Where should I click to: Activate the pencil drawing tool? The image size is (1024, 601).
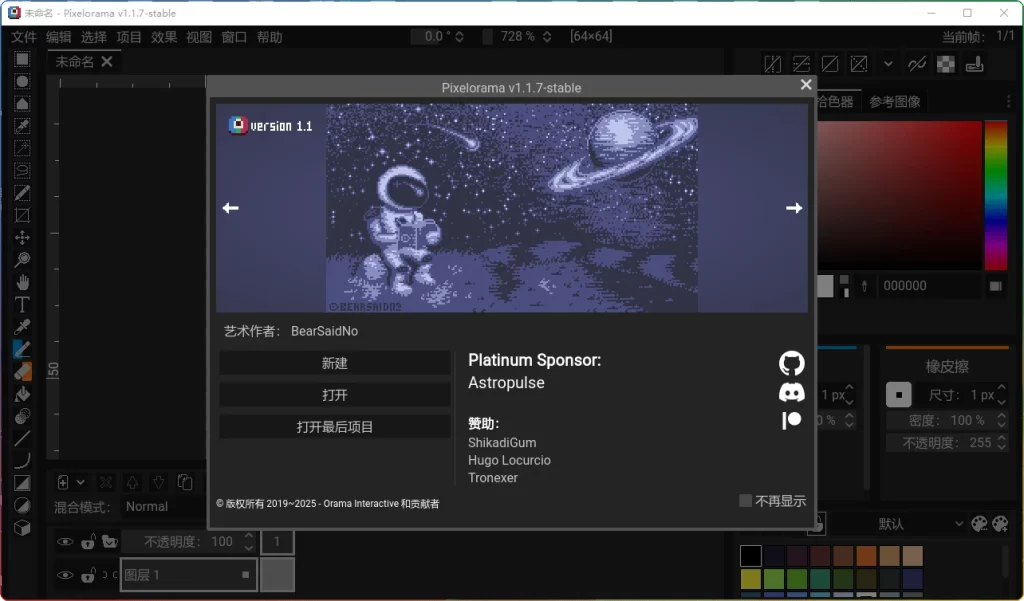pyautogui.click(x=22, y=348)
